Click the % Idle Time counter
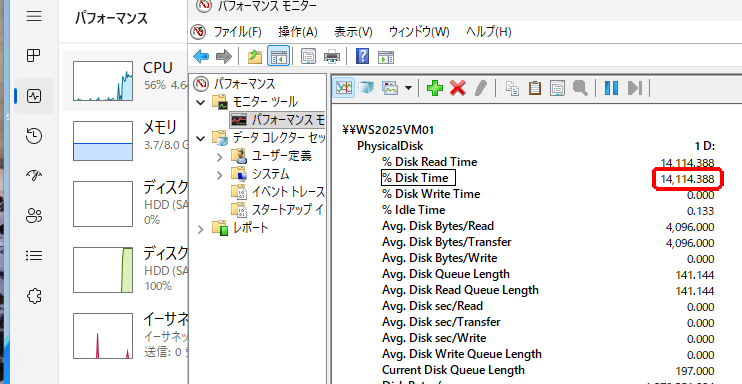The width and height of the screenshot is (742, 384). click(414, 210)
